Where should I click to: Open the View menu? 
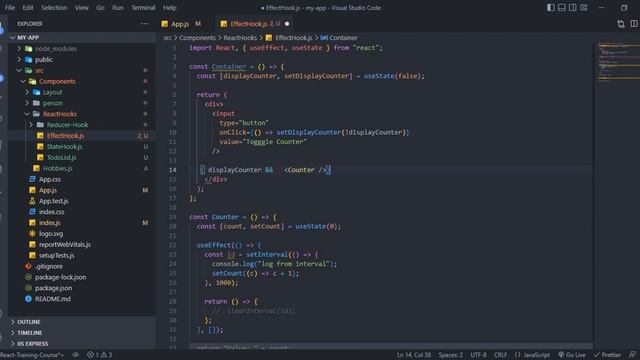[x=81, y=7]
